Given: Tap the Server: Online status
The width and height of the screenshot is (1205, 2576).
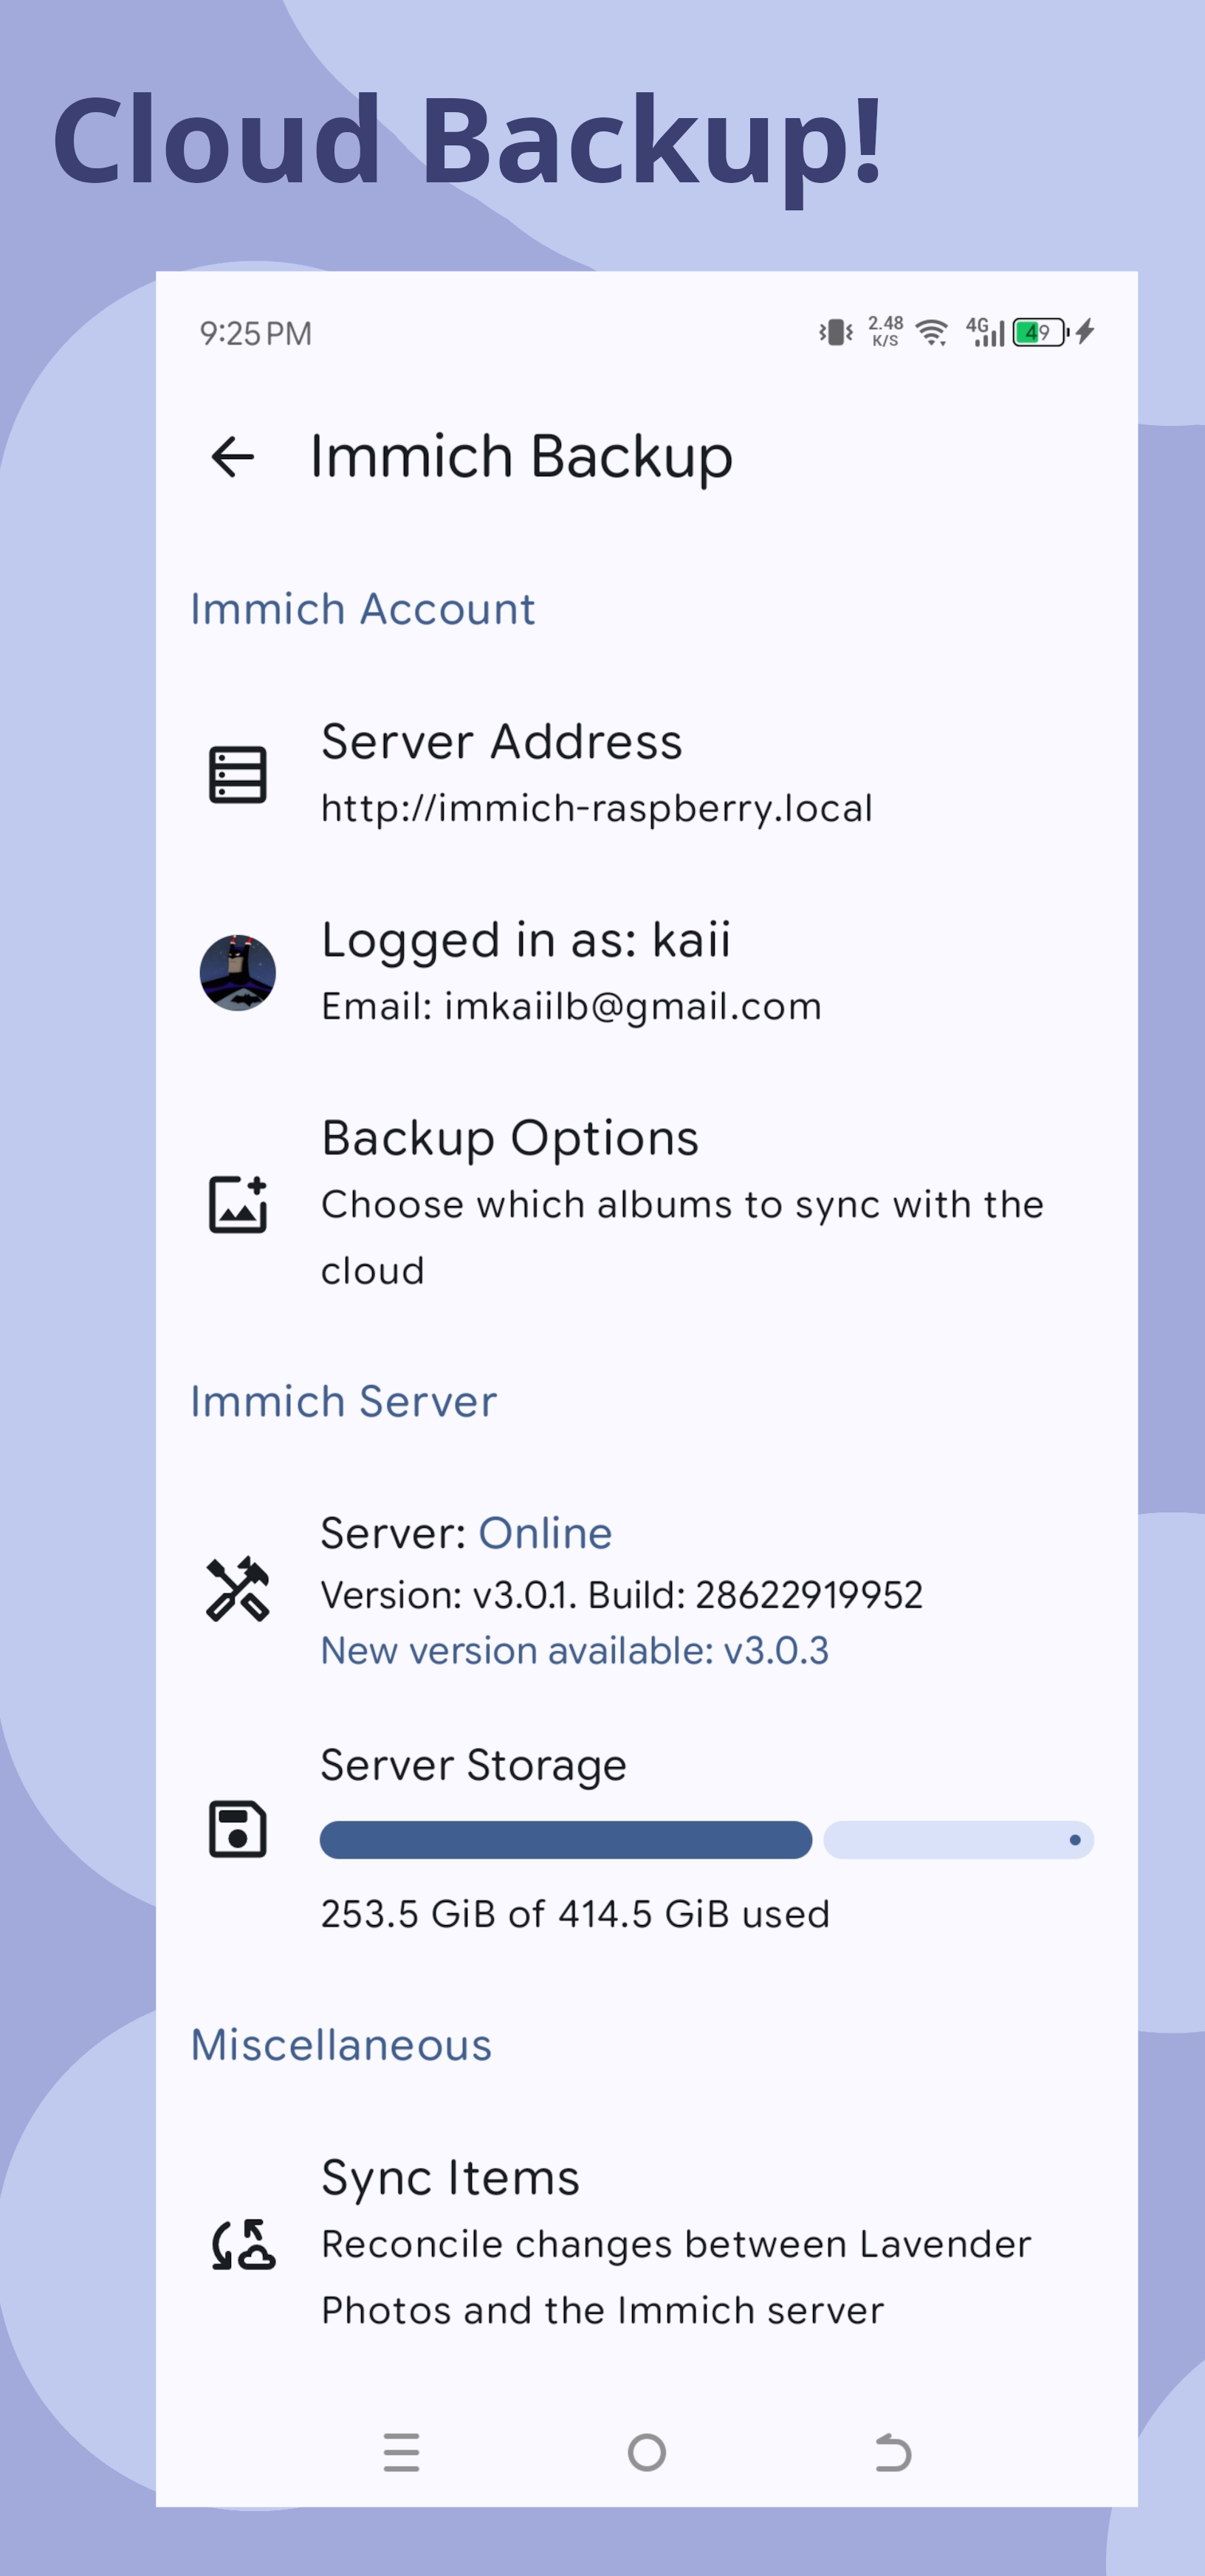Looking at the screenshot, I should coord(466,1533).
